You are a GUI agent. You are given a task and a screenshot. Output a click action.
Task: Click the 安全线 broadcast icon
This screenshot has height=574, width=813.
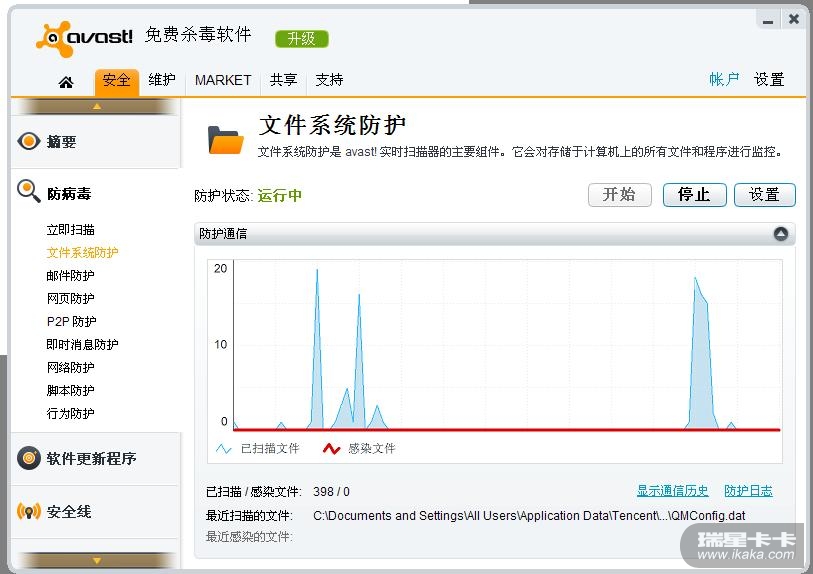pos(29,512)
